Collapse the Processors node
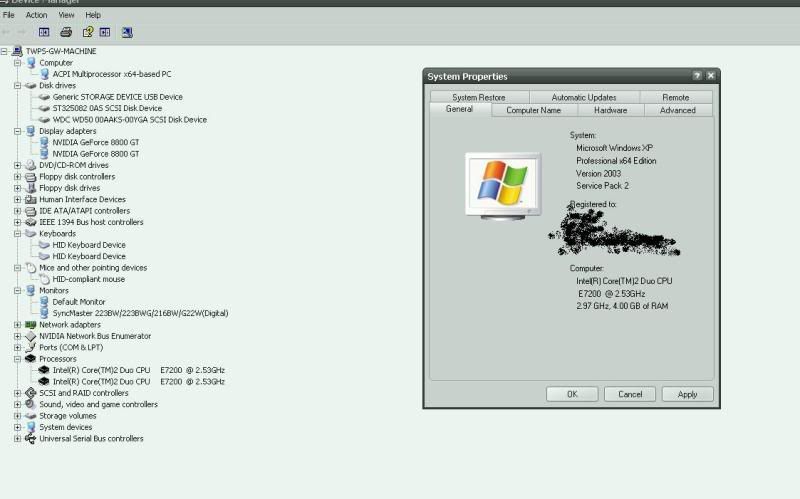The width and height of the screenshot is (800, 499). (x=17, y=359)
